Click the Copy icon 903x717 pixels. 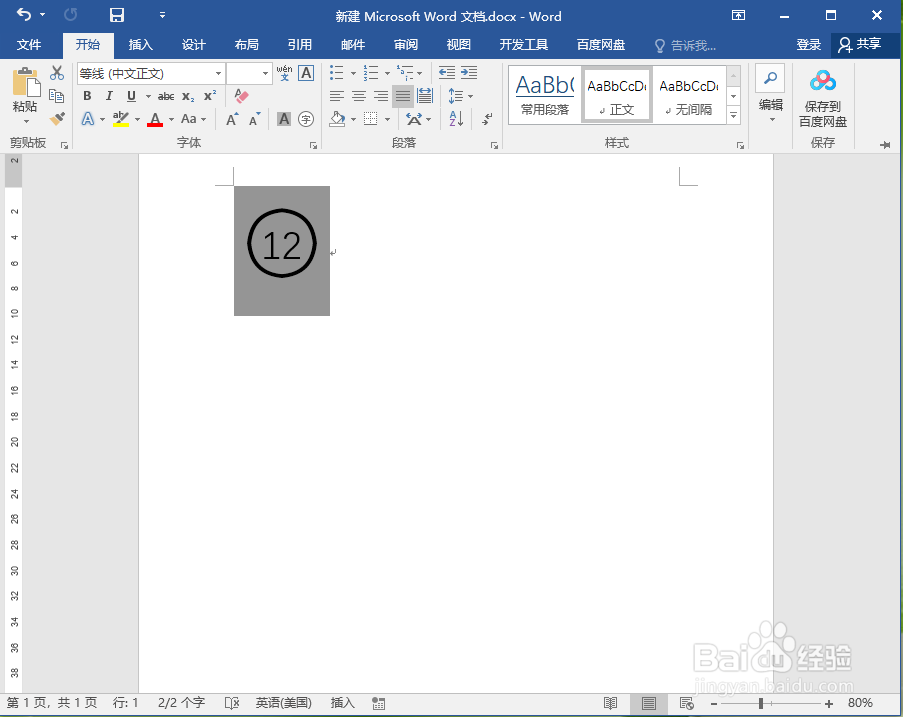[56, 96]
